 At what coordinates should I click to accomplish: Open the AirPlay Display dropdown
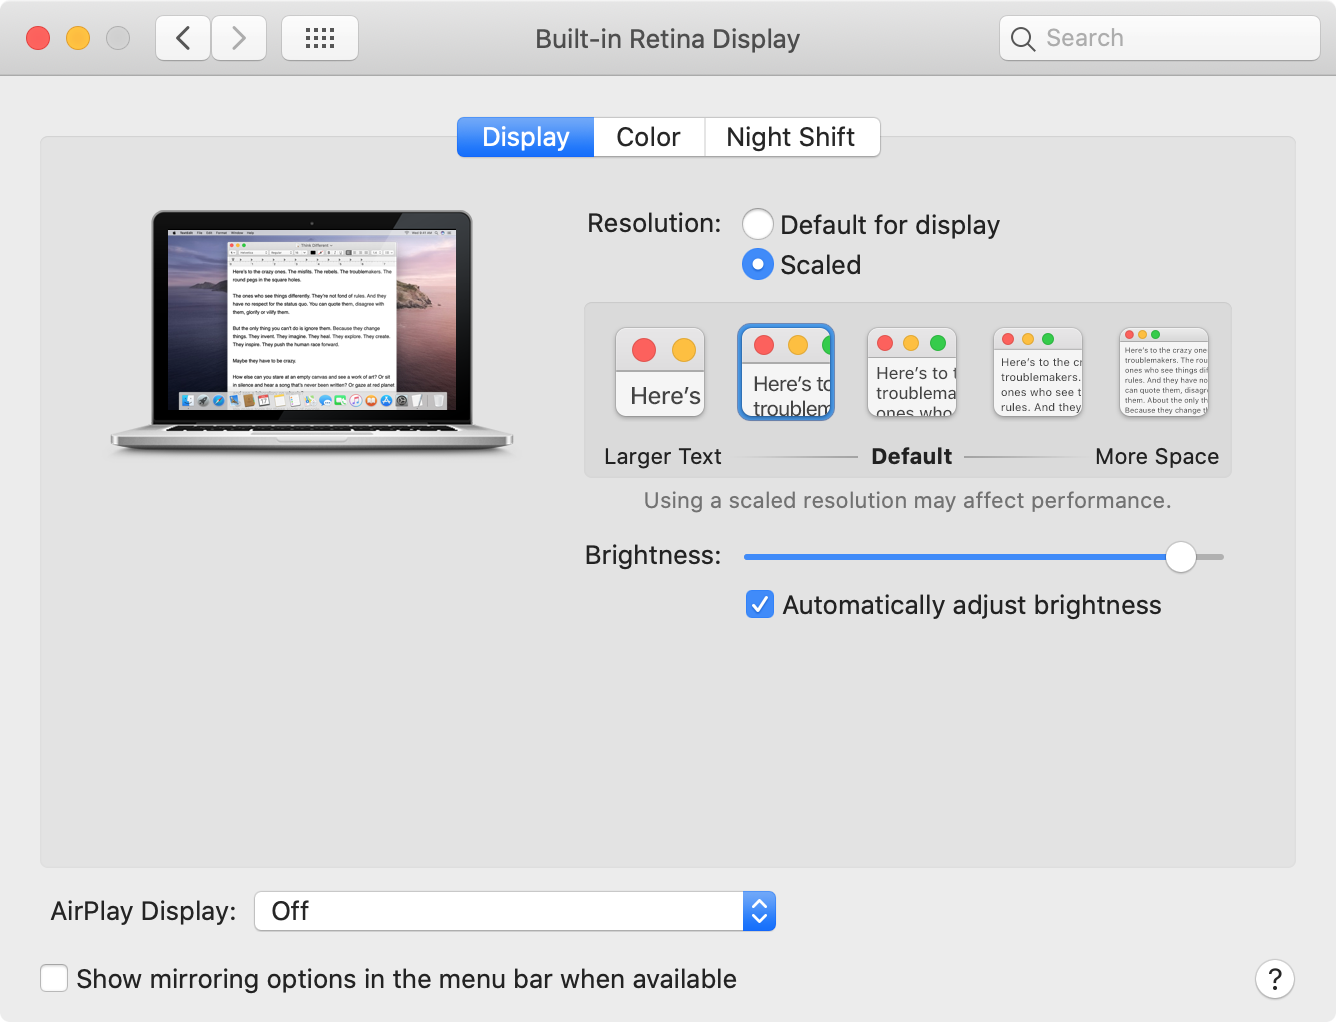[515, 911]
